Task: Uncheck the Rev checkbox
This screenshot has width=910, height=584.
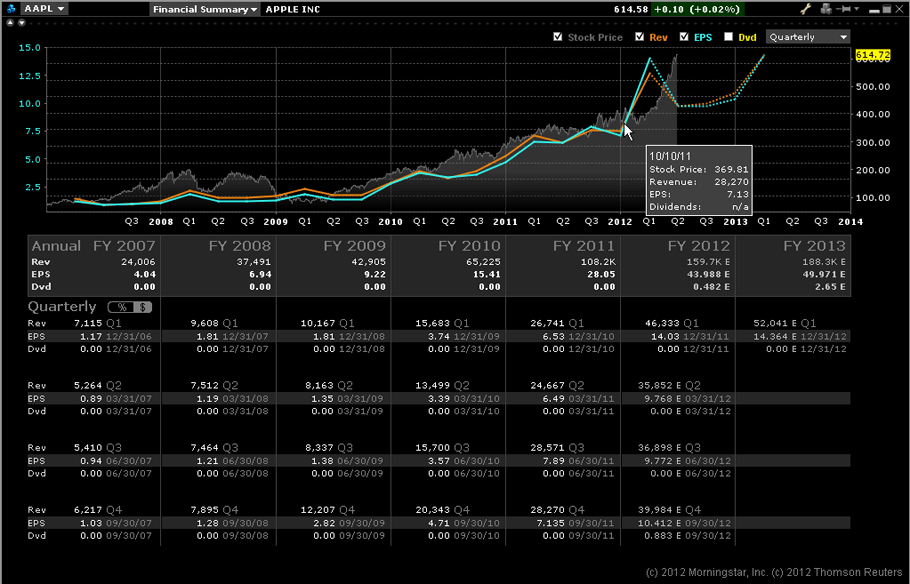Action: [x=640, y=37]
